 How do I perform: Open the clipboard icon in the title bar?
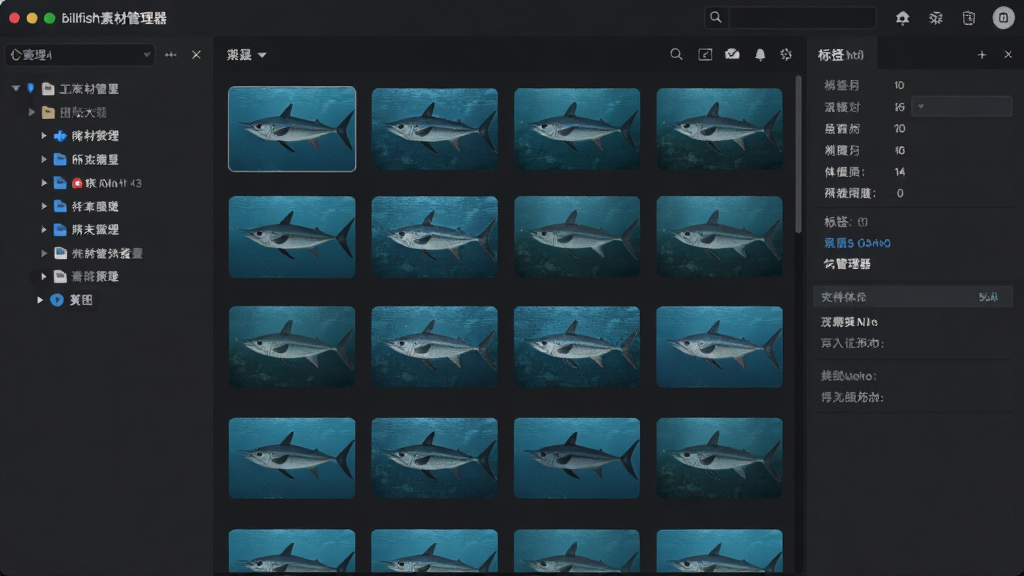[969, 18]
